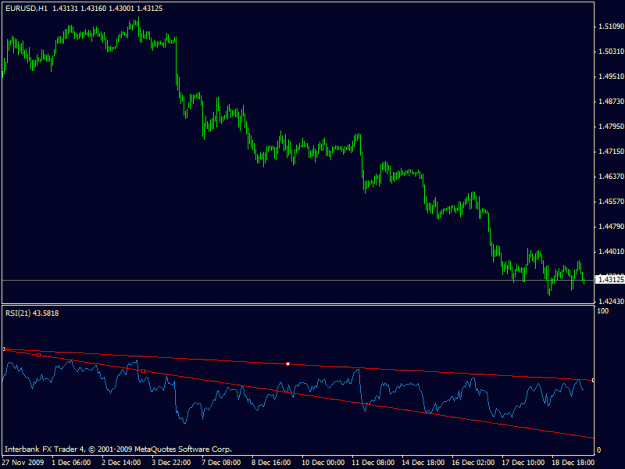Screen dimensions: 625x469
Task: Click the EURUSD,H1 chart title text
Action: (x=26, y=8)
